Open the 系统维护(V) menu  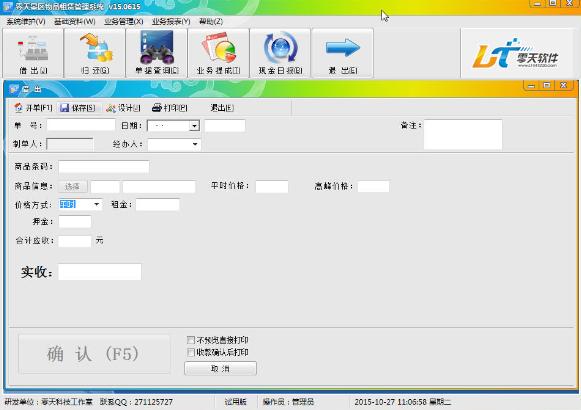(x=26, y=21)
